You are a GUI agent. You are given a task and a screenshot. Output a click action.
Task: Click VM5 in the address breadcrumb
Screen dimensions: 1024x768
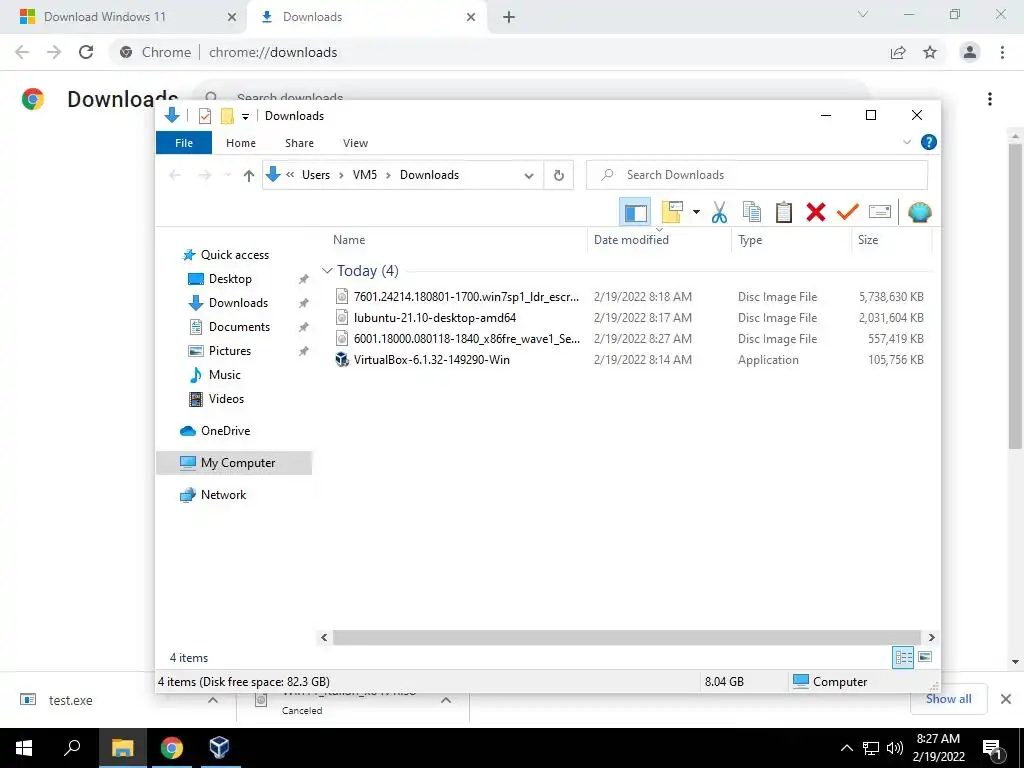click(x=364, y=175)
